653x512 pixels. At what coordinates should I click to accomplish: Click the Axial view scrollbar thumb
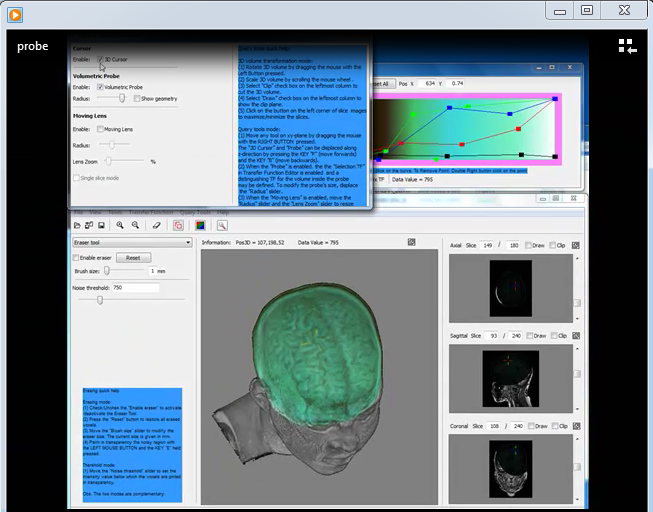(577, 303)
